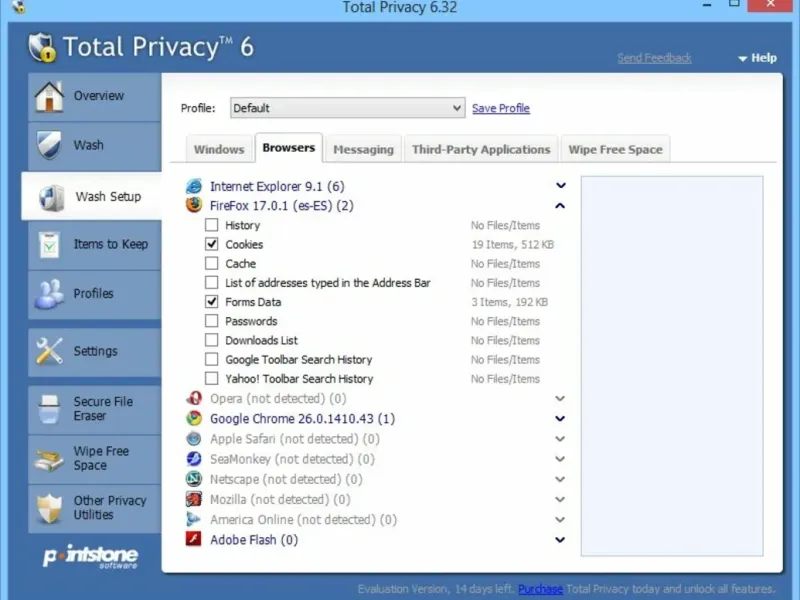Click the '3 Items, 192 KB' Forms Data value
Image resolution: width=800 pixels, height=600 pixels.
[x=509, y=302]
